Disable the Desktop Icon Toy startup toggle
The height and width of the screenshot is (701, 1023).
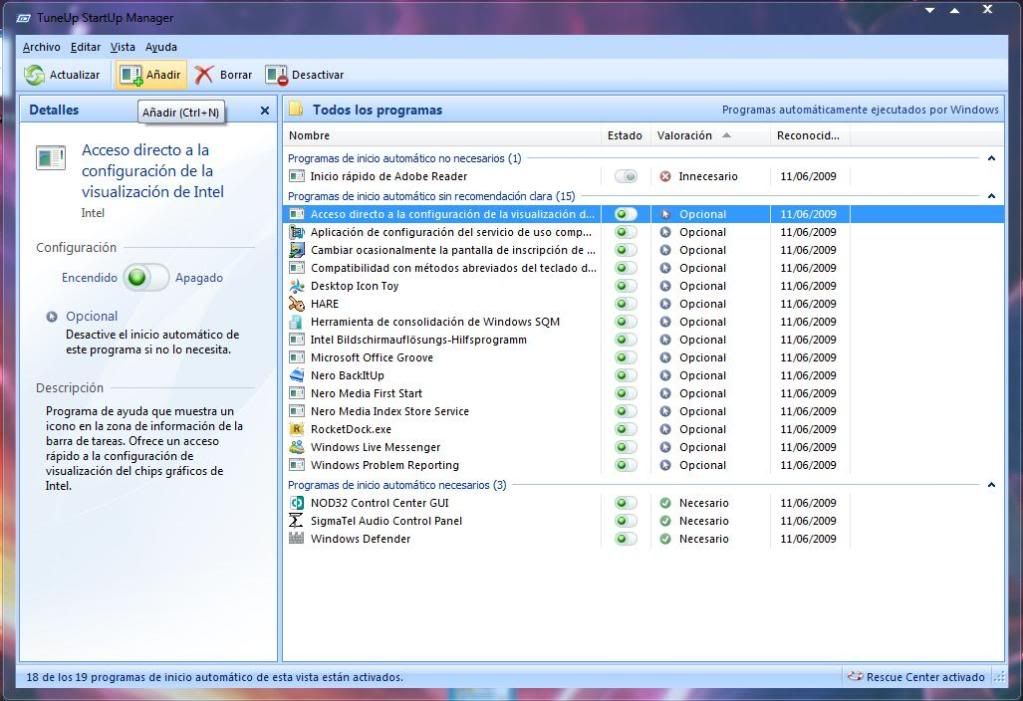tap(626, 286)
